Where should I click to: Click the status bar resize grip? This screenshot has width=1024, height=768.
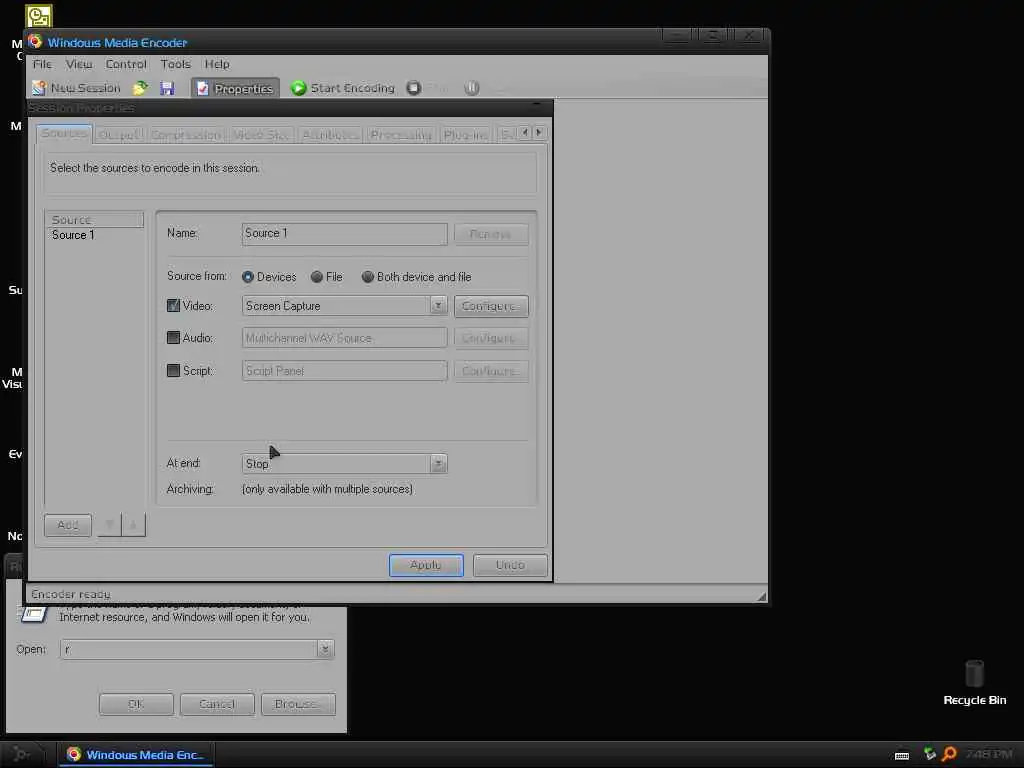[x=761, y=596]
